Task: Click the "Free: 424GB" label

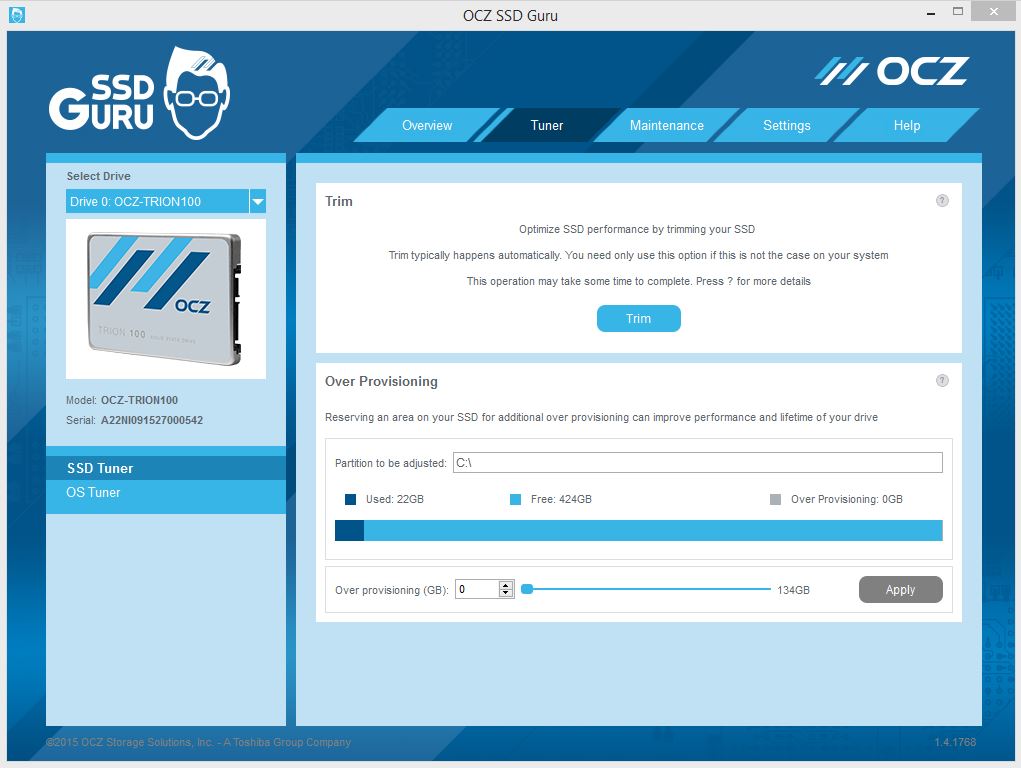Action: 561,500
